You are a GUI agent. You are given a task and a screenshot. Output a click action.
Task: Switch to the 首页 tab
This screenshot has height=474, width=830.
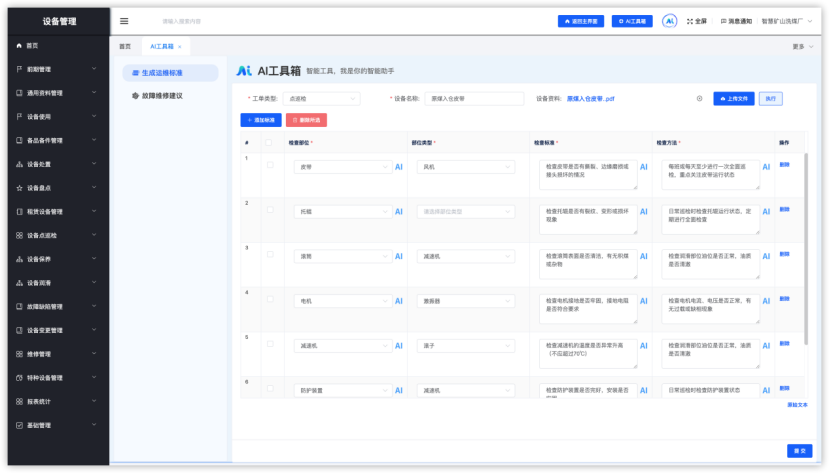pyautogui.click(x=125, y=47)
